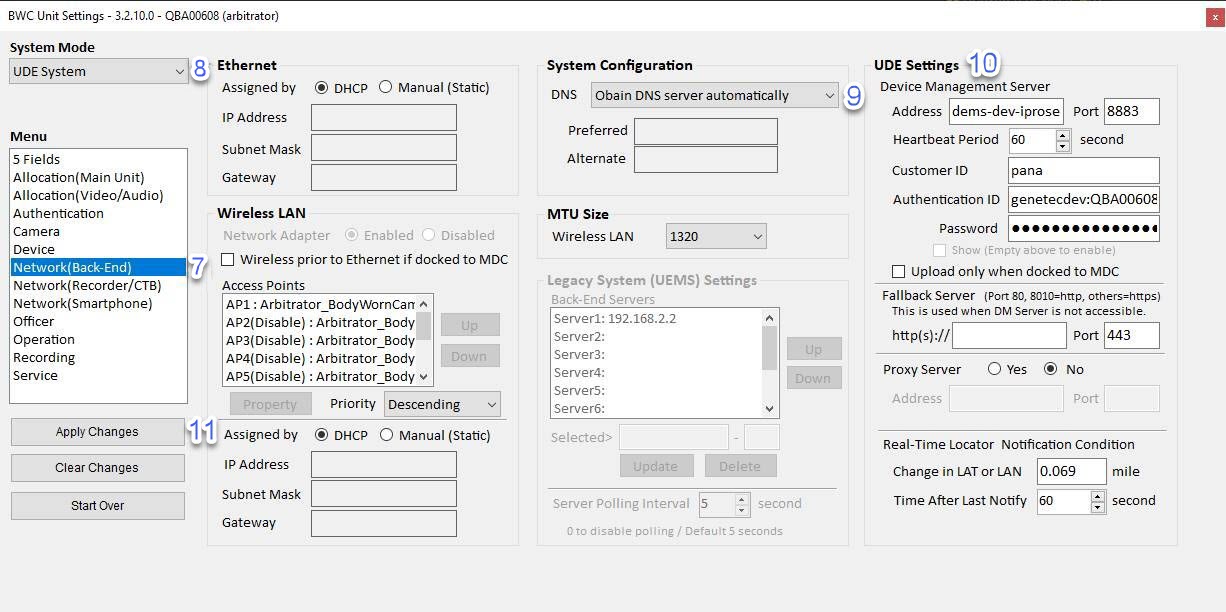Click the Heartbeat Period value field

pyautogui.click(x=1031, y=140)
